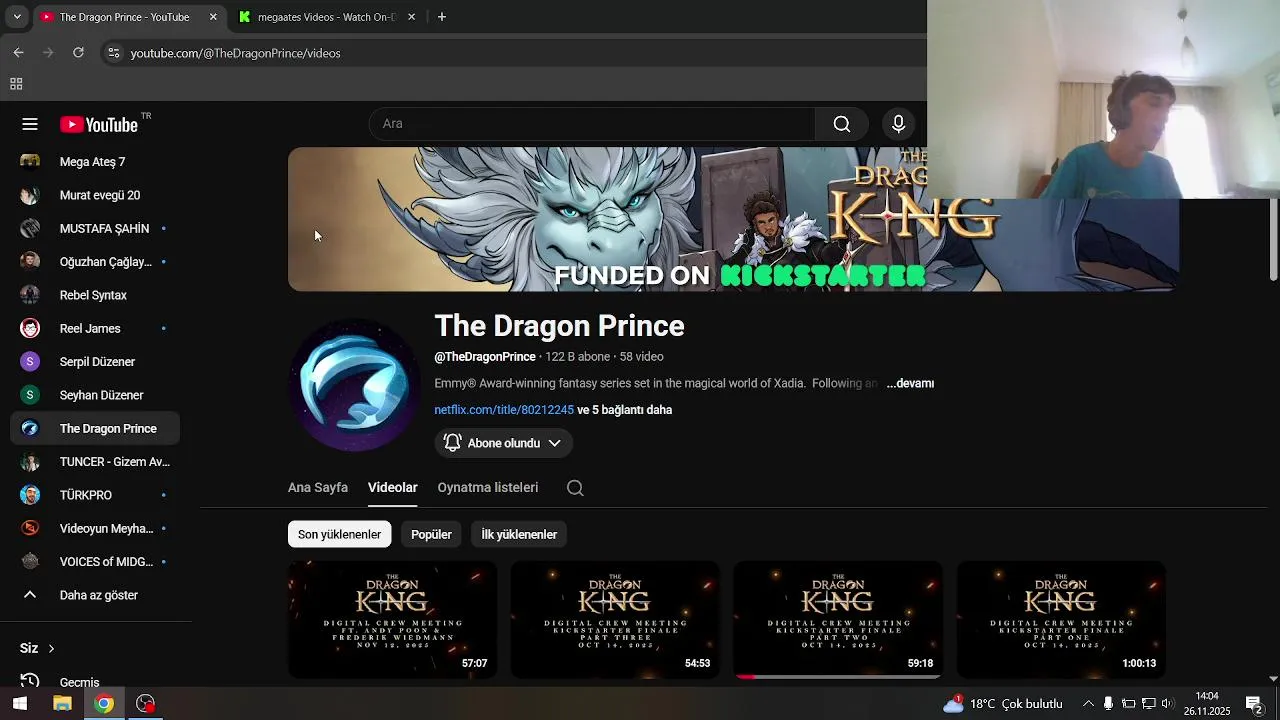
Task: Open MUSTAFA ŞAHİN channel
Action: tap(95, 228)
